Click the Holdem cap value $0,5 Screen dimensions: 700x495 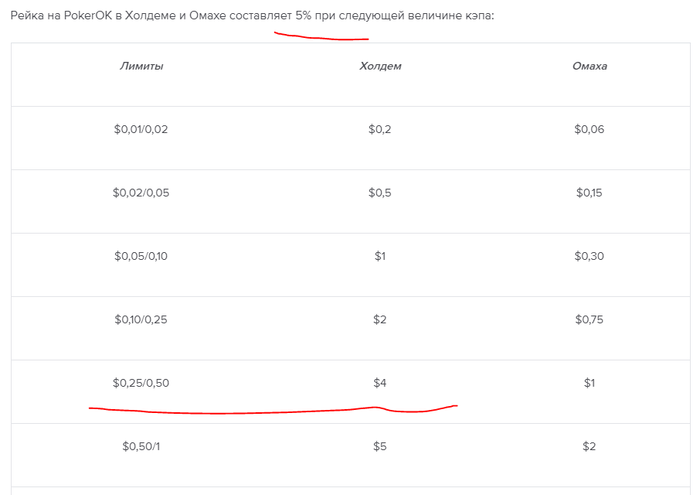pyautogui.click(x=380, y=193)
